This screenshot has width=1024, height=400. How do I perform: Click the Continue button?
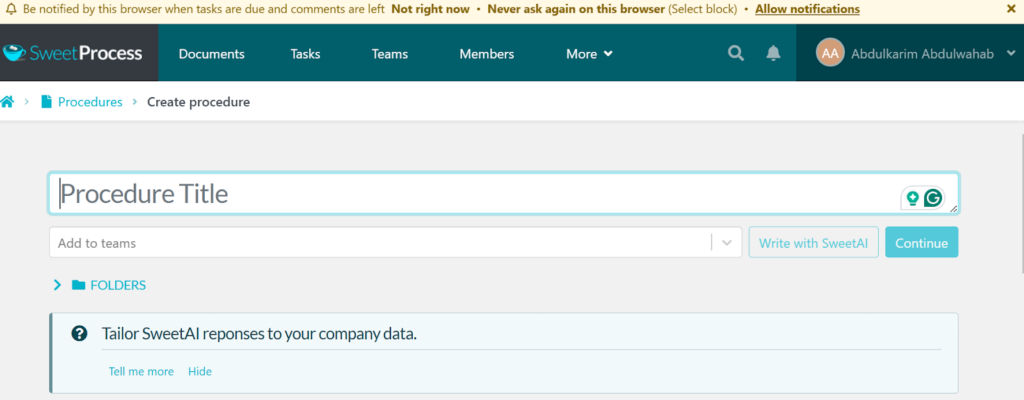[x=921, y=242]
